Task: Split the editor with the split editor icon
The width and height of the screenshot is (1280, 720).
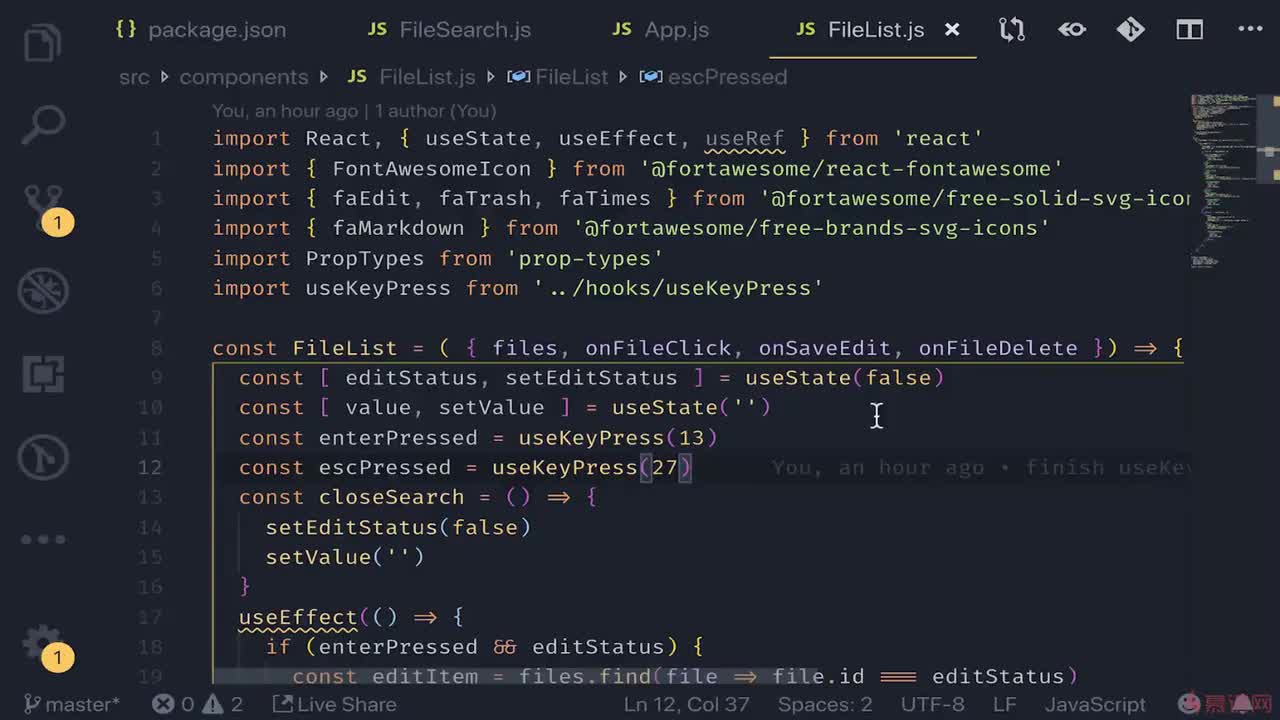Action: coord(1190,30)
